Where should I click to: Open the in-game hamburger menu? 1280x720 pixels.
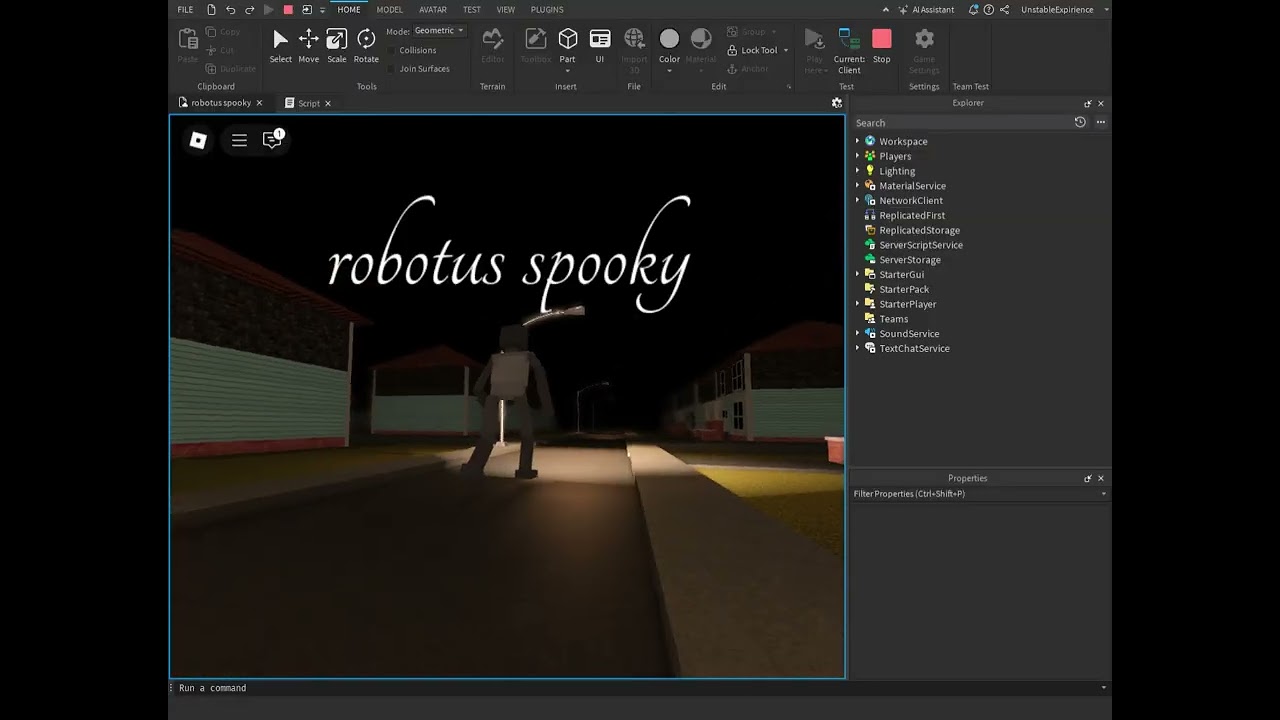point(239,140)
